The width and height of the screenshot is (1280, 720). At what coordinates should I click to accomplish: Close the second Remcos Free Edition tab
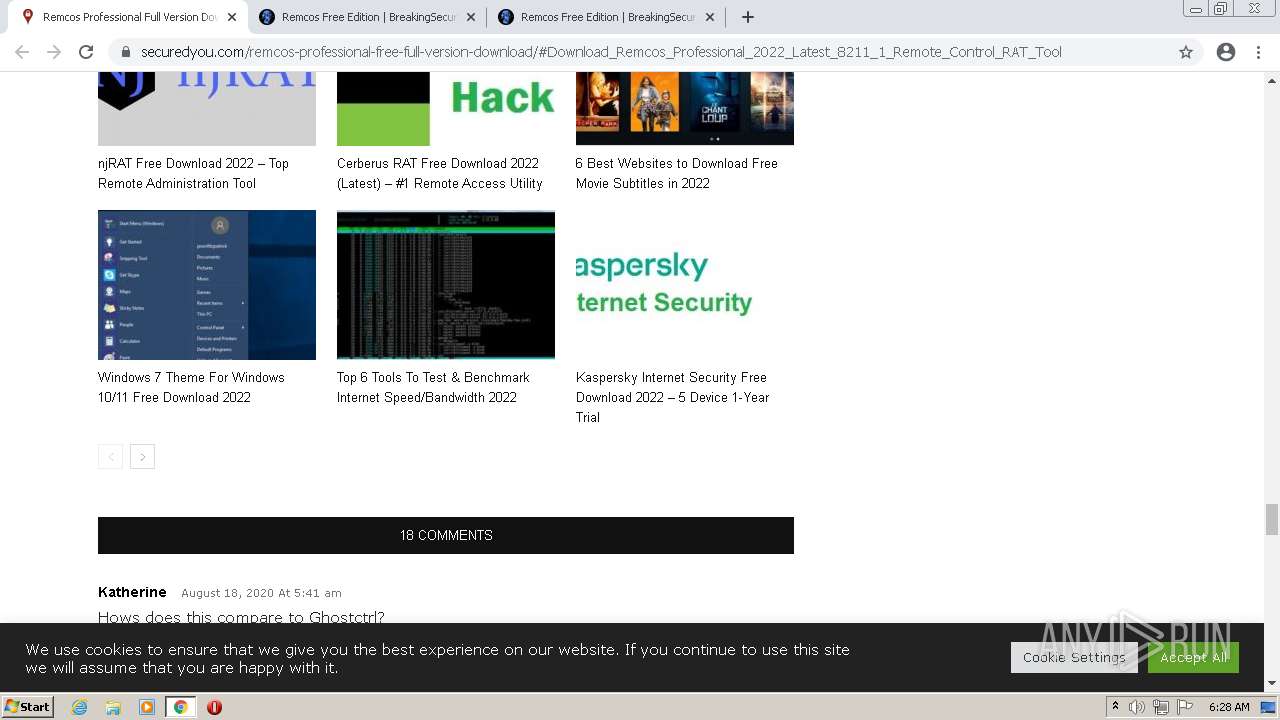[471, 17]
